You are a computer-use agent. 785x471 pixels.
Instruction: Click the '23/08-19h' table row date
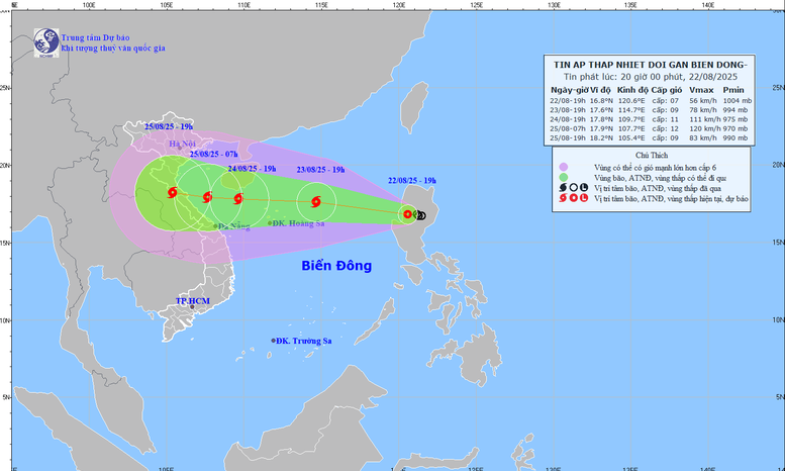568,110
